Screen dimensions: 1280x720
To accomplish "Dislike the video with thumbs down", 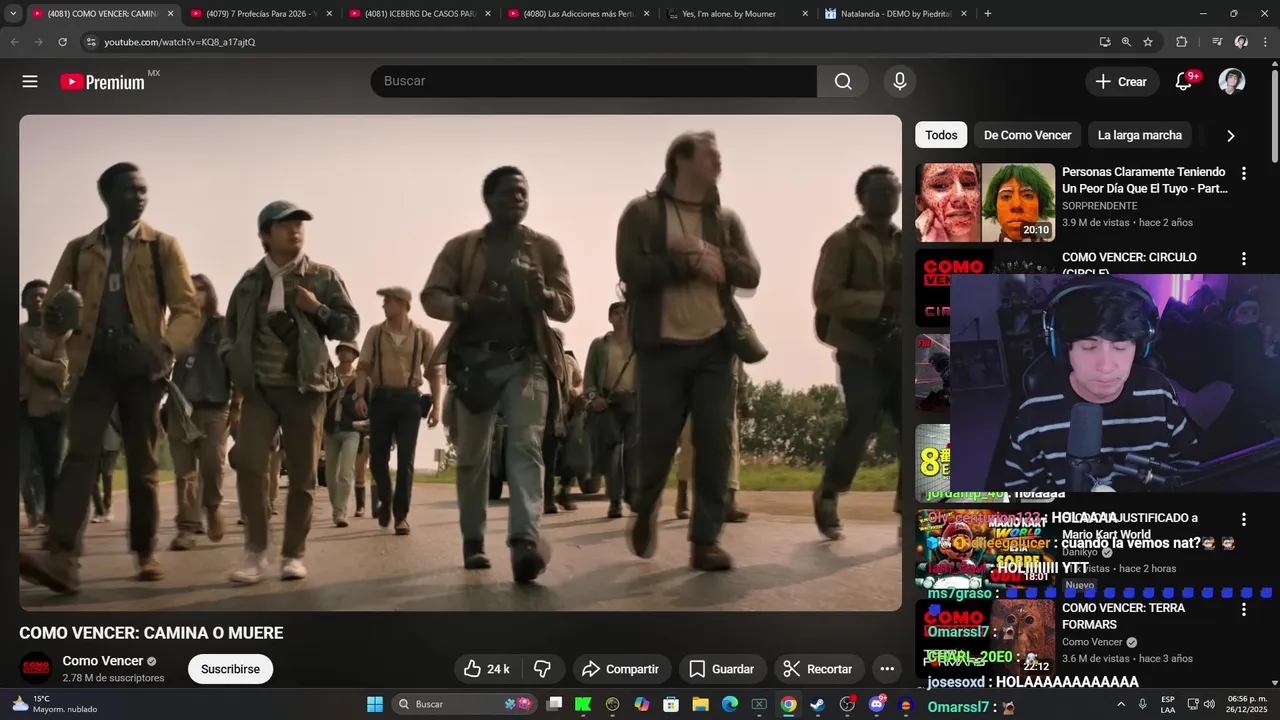I will 542,669.
